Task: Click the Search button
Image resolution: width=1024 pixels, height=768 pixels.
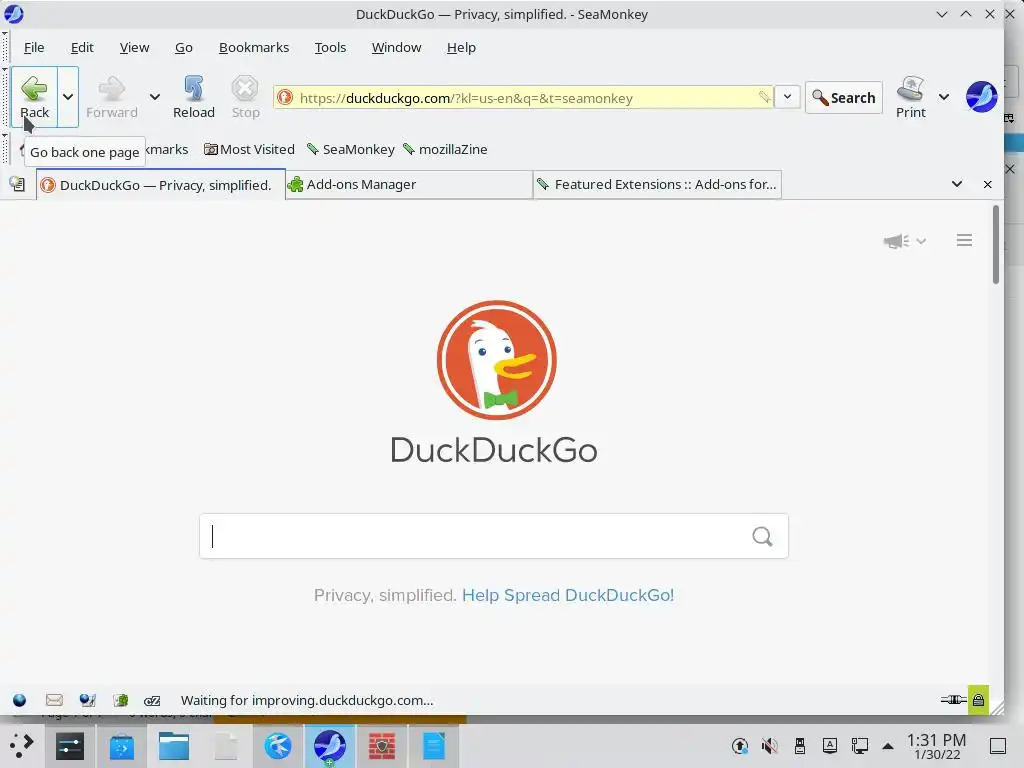Action: [x=844, y=97]
